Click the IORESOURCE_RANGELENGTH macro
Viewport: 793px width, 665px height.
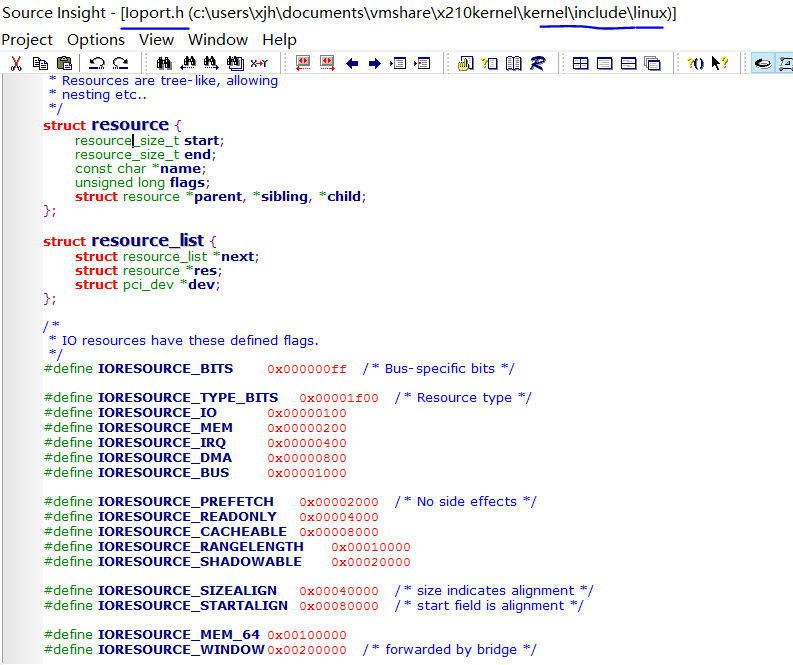201,547
